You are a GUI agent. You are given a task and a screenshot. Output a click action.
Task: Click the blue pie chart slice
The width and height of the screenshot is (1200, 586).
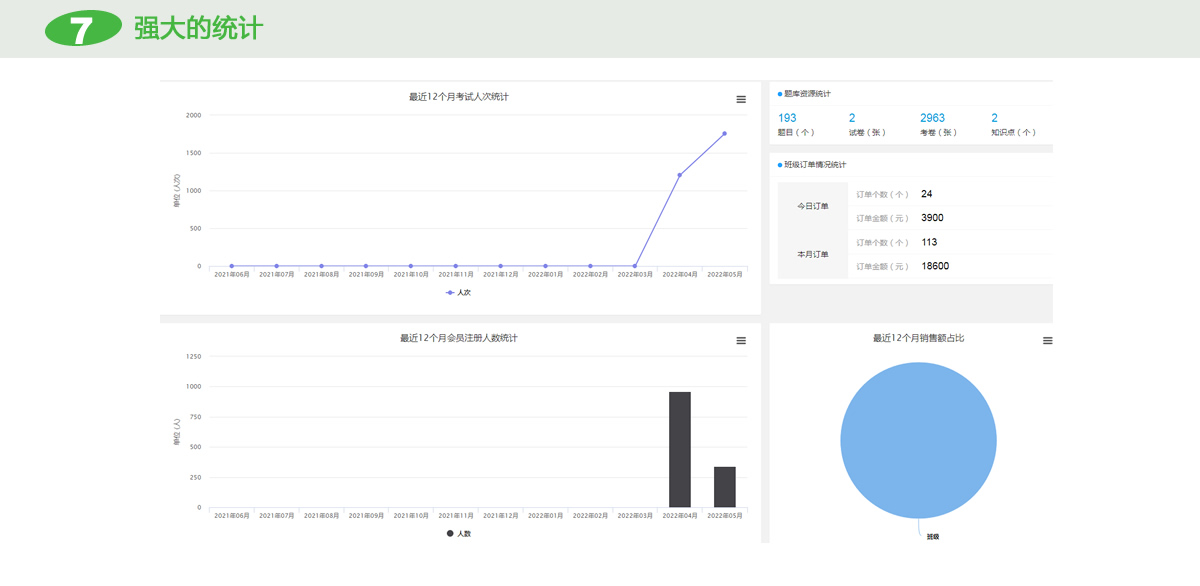pos(918,441)
